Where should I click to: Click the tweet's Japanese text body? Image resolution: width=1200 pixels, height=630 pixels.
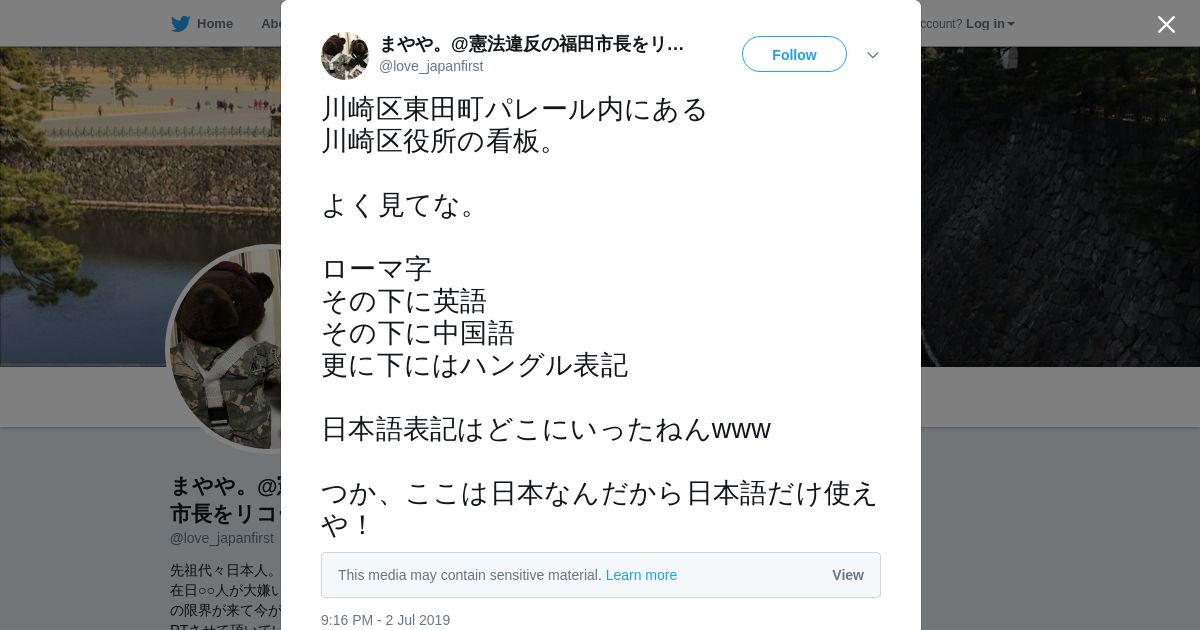click(599, 317)
